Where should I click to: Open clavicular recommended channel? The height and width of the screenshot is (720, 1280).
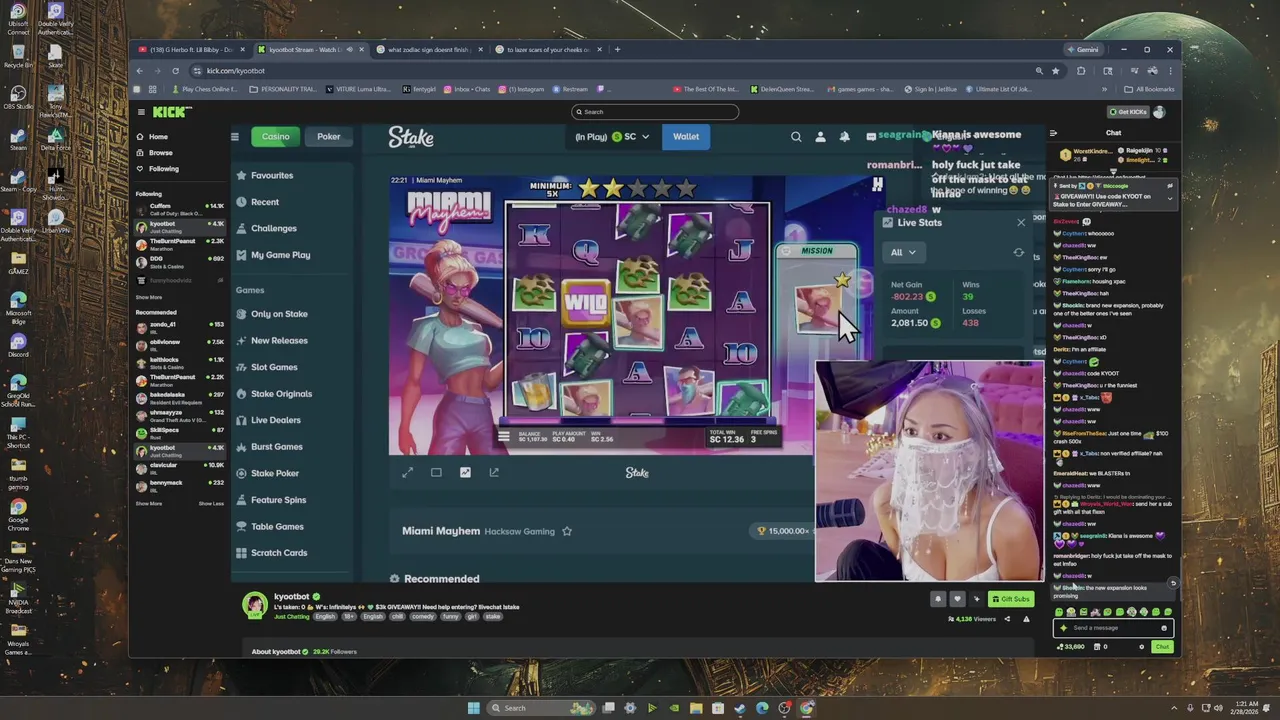[x=180, y=467]
